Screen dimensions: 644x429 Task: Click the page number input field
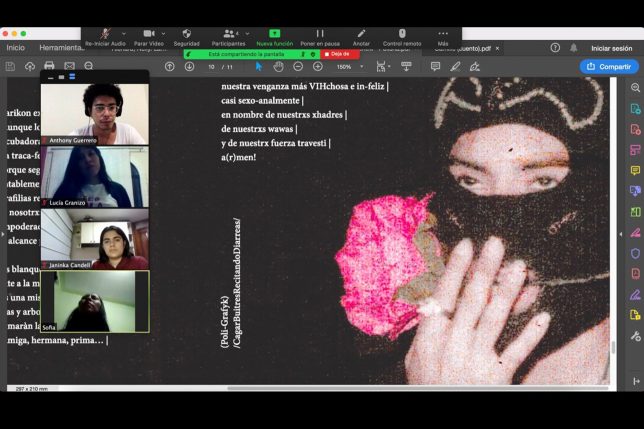pyautogui.click(x=211, y=66)
